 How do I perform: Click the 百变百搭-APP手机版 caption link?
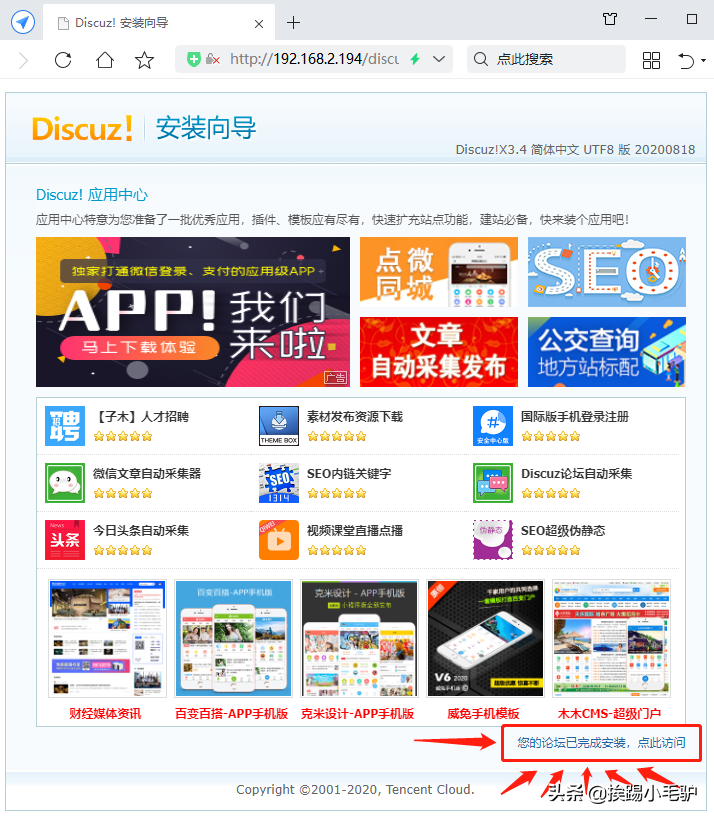click(x=231, y=713)
